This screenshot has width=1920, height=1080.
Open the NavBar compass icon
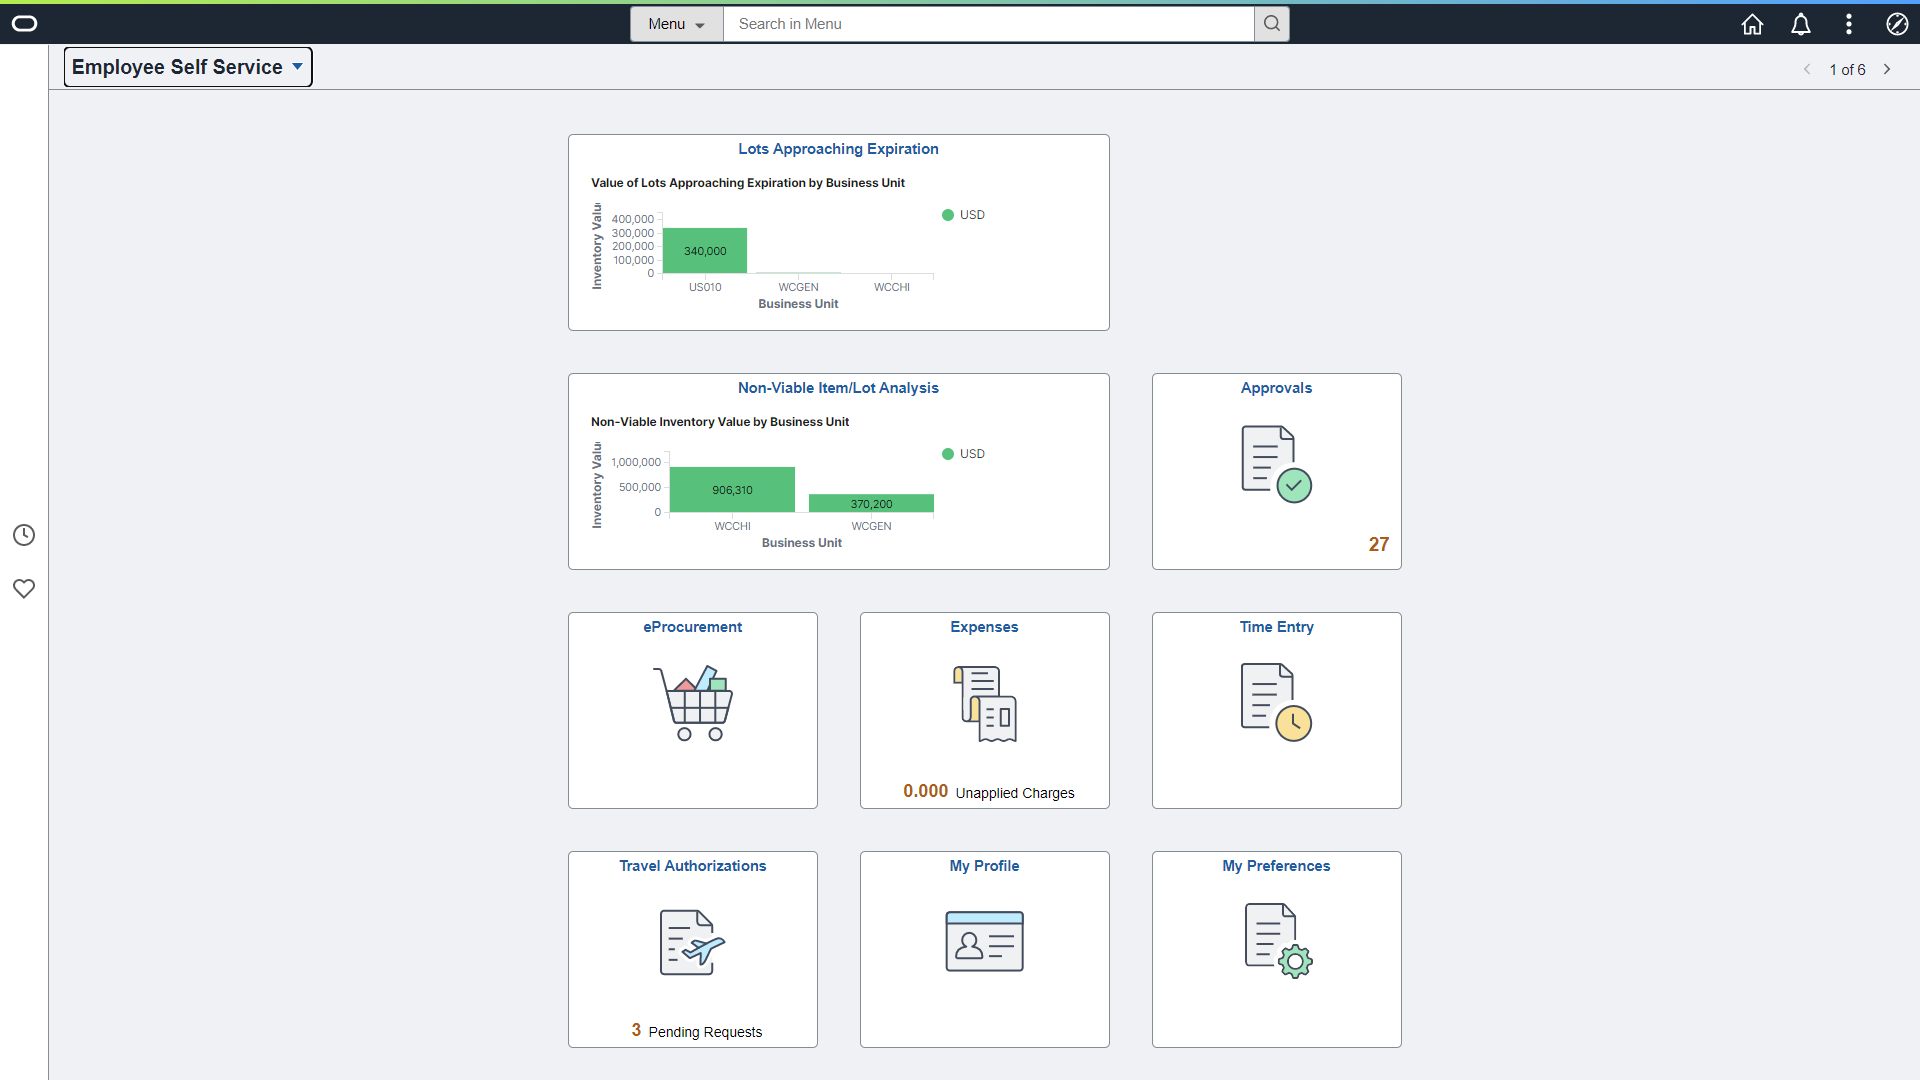click(1897, 24)
